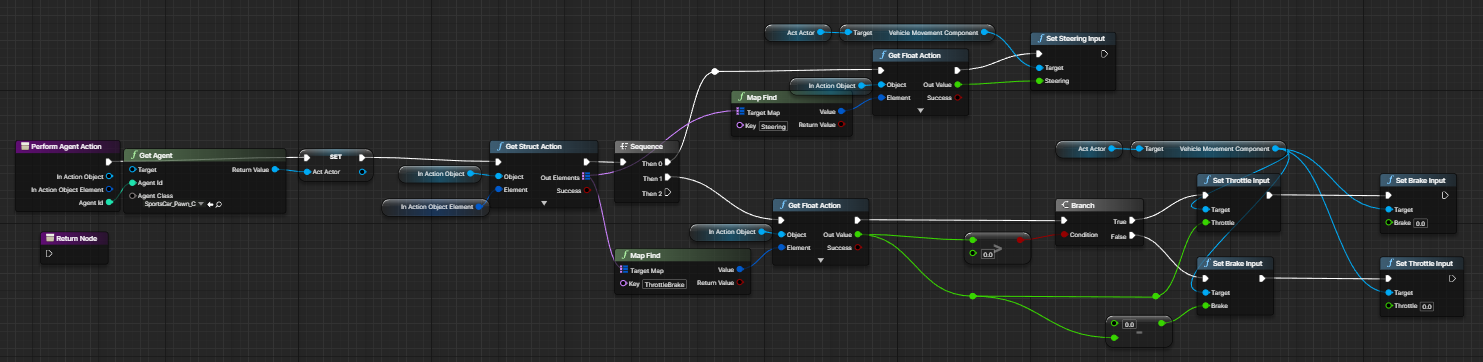Click the Out Elements map pin on Get Struct Action
Image resolution: width=1483 pixels, height=362 pixels.
click(587, 176)
